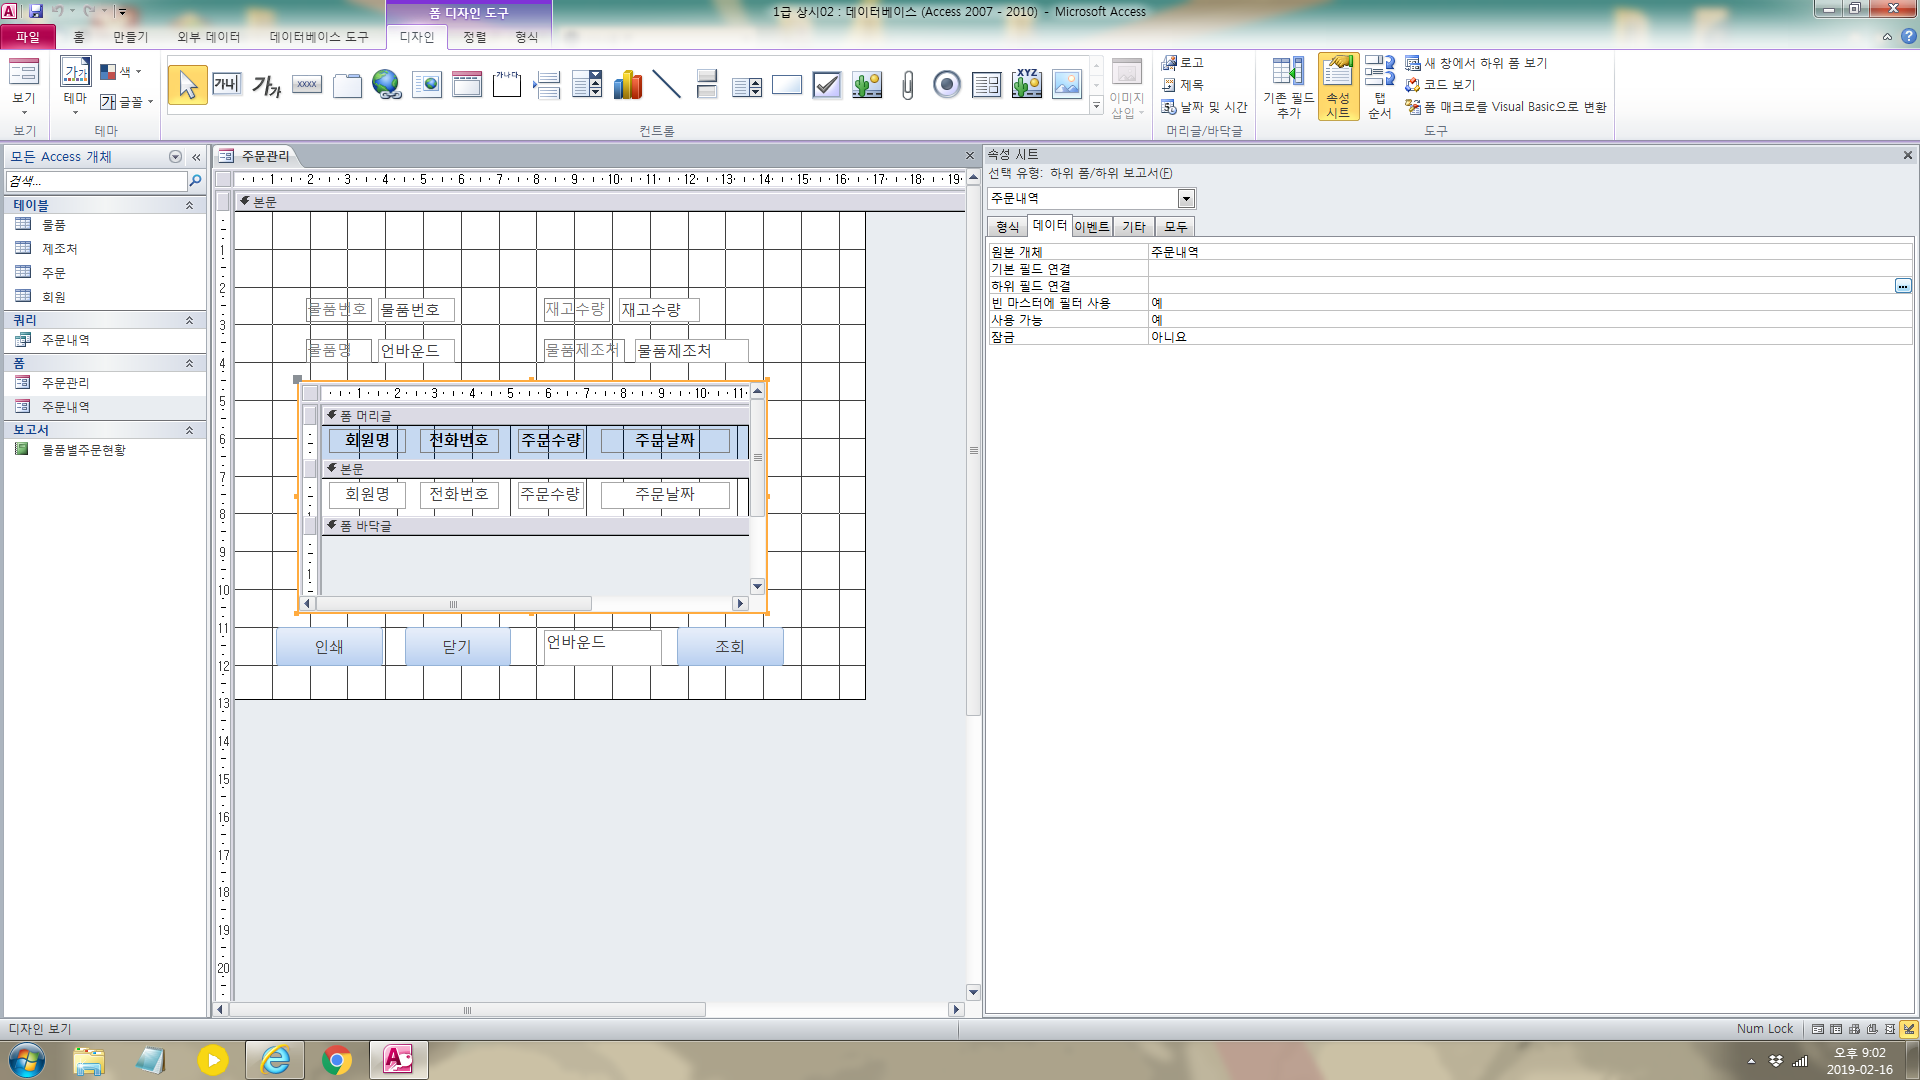Switch to design view in status bar
The width and height of the screenshot is (1920, 1080).
[x=1908, y=1028]
